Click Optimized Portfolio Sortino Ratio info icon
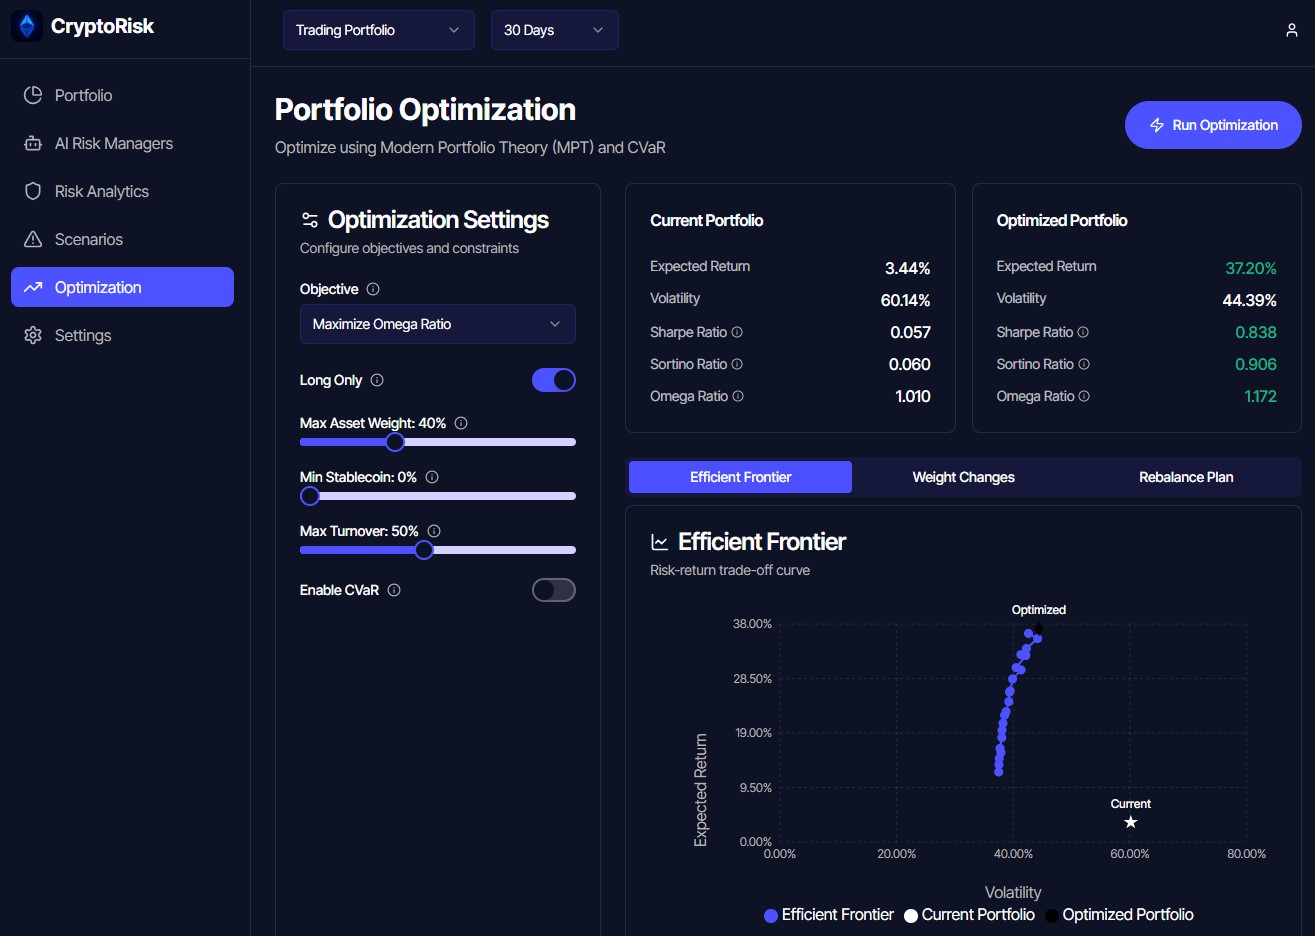 (1084, 364)
